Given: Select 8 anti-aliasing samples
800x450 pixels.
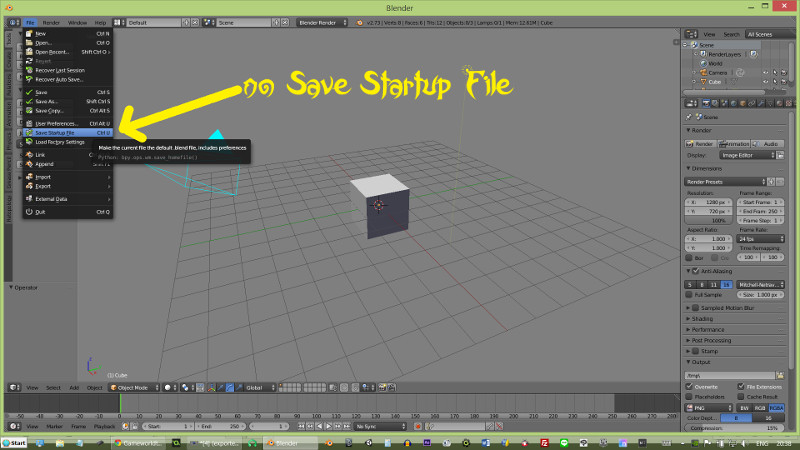Looking at the screenshot, I should tap(702, 285).
